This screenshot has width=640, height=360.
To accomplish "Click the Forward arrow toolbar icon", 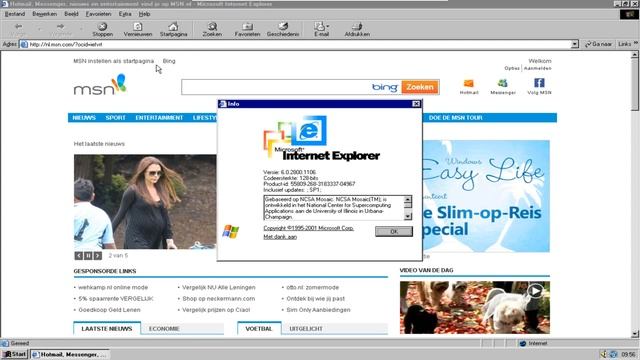I will [60, 27].
